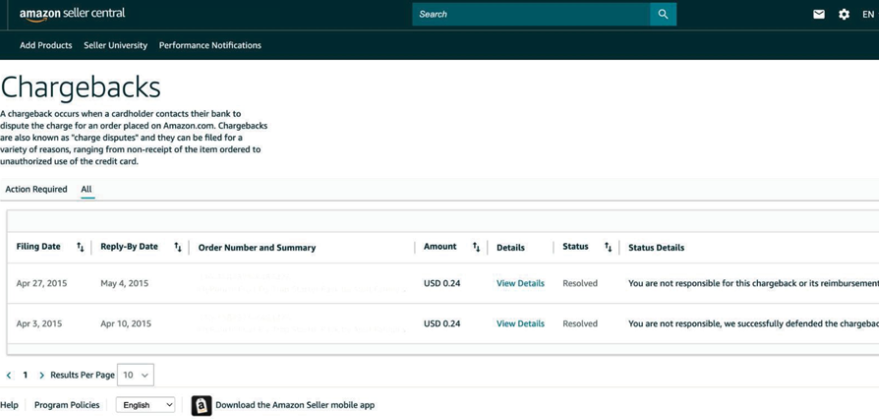
Task: Click the Apr 3, 2015 filing date
Action: (39, 324)
